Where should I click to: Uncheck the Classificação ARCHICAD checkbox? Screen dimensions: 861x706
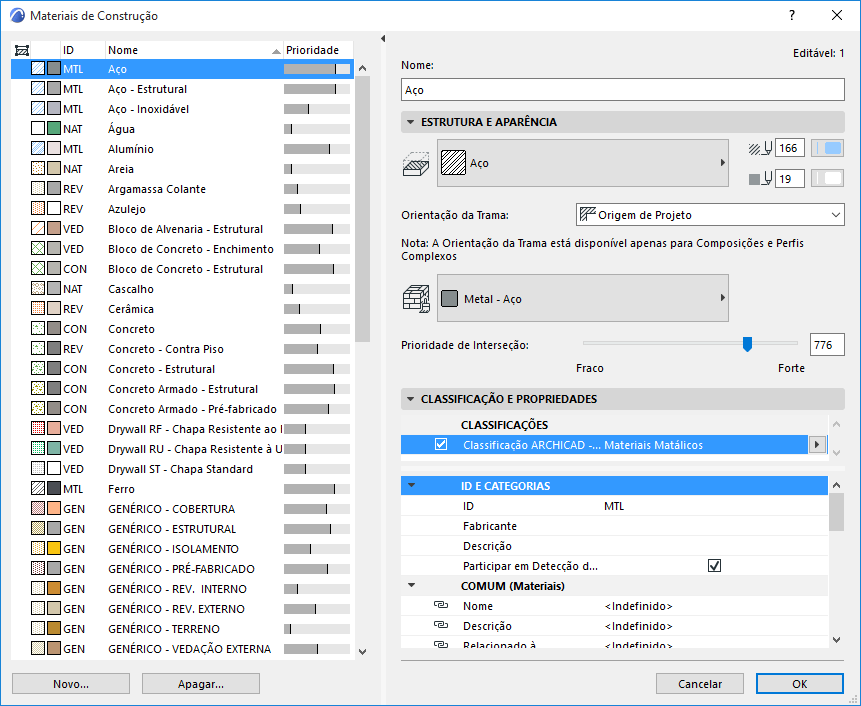(441, 444)
